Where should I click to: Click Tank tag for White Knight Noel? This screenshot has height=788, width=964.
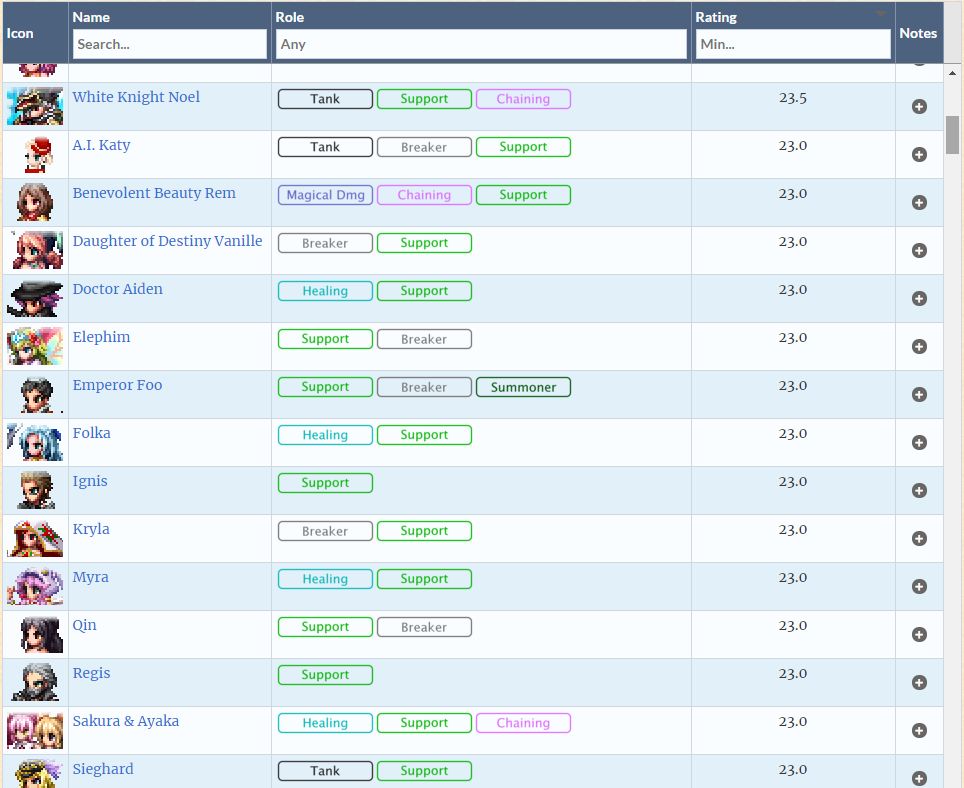click(x=325, y=99)
